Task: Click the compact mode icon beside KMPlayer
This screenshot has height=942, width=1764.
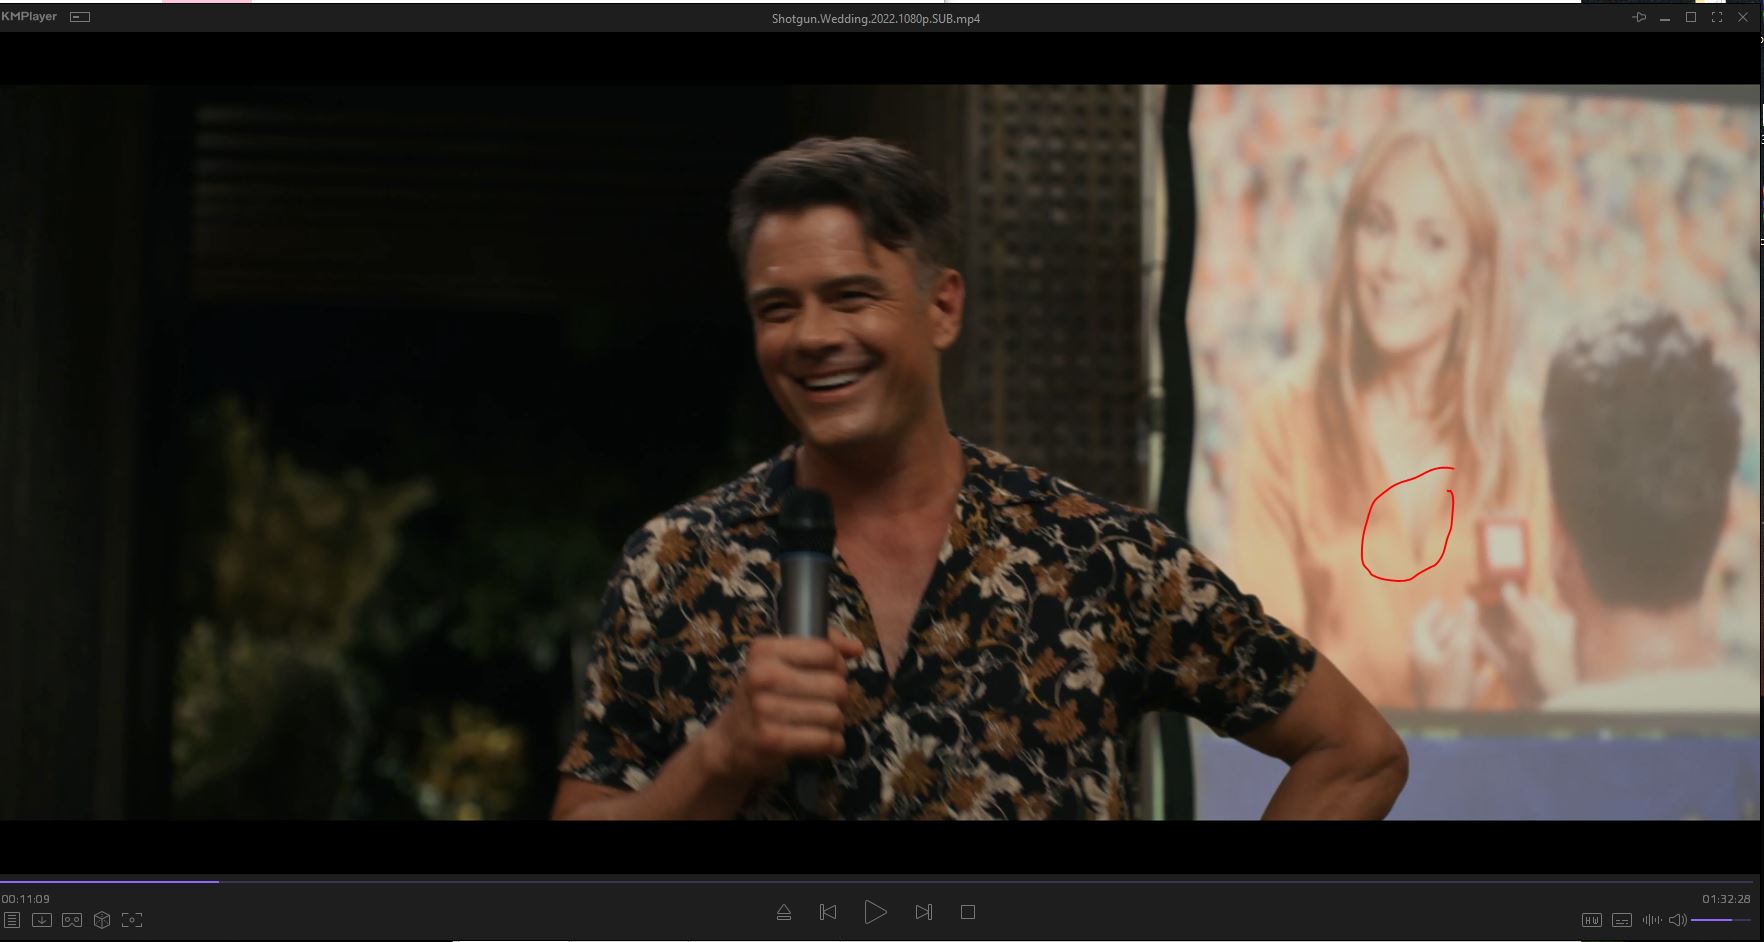Action: (80, 17)
